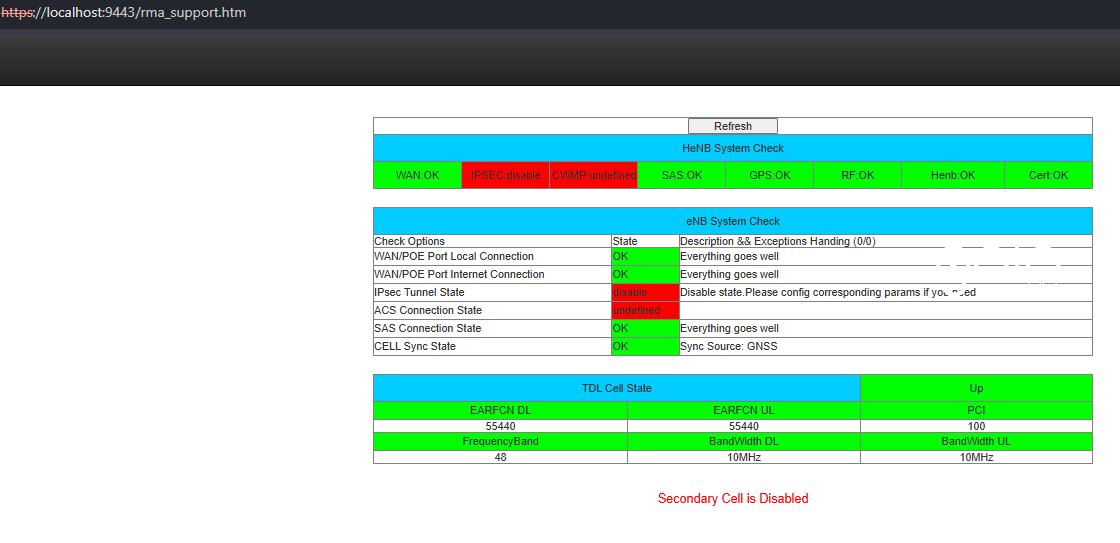This screenshot has width=1120, height=543.
Task: Select the Henb:OK status cell
Action: pos(952,175)
